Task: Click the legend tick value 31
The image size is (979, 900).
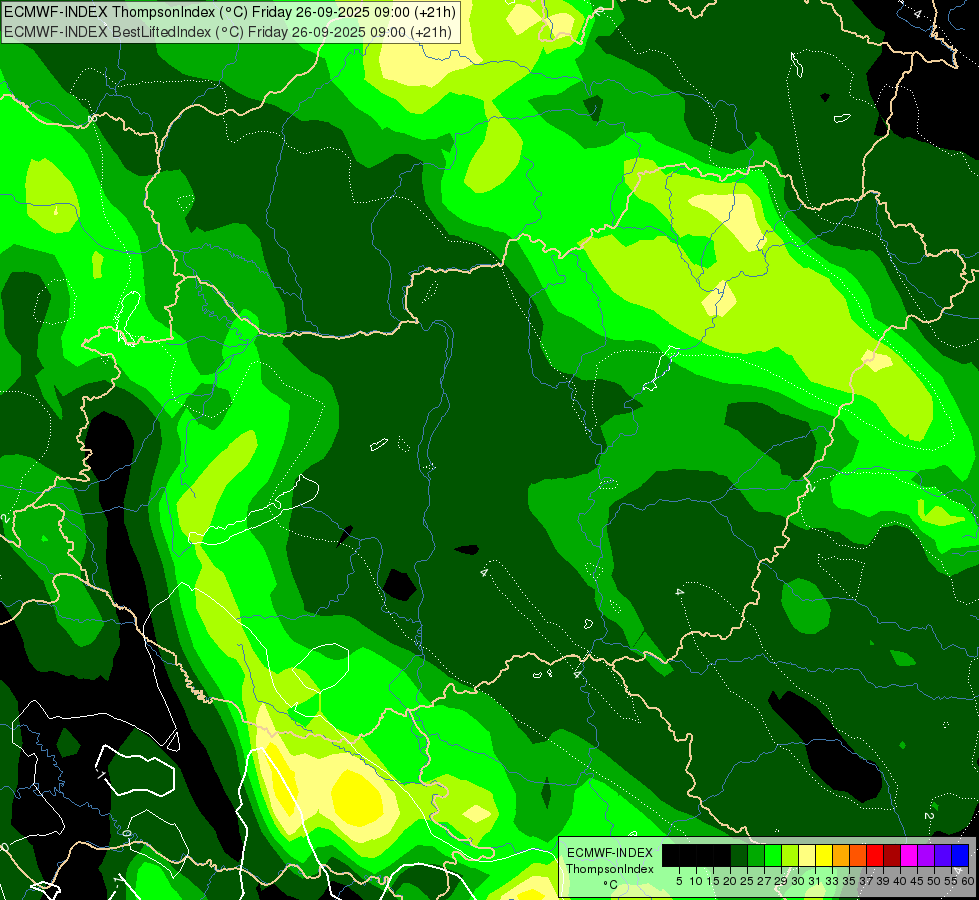Action: (815, 881)
